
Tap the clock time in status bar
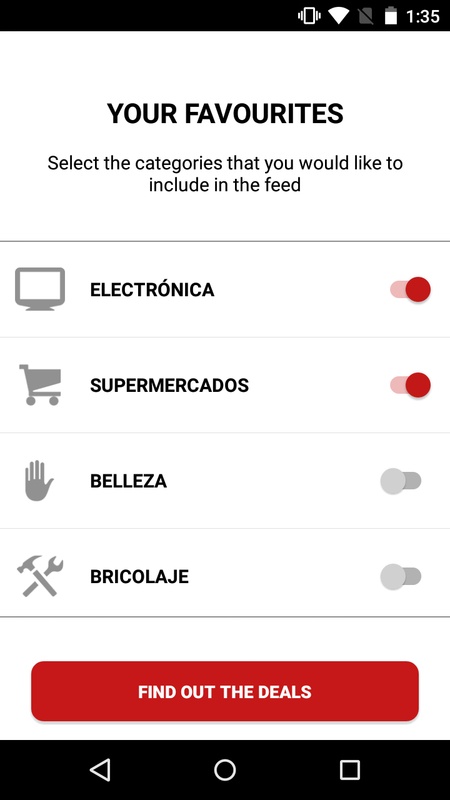[x=423, y=16]
